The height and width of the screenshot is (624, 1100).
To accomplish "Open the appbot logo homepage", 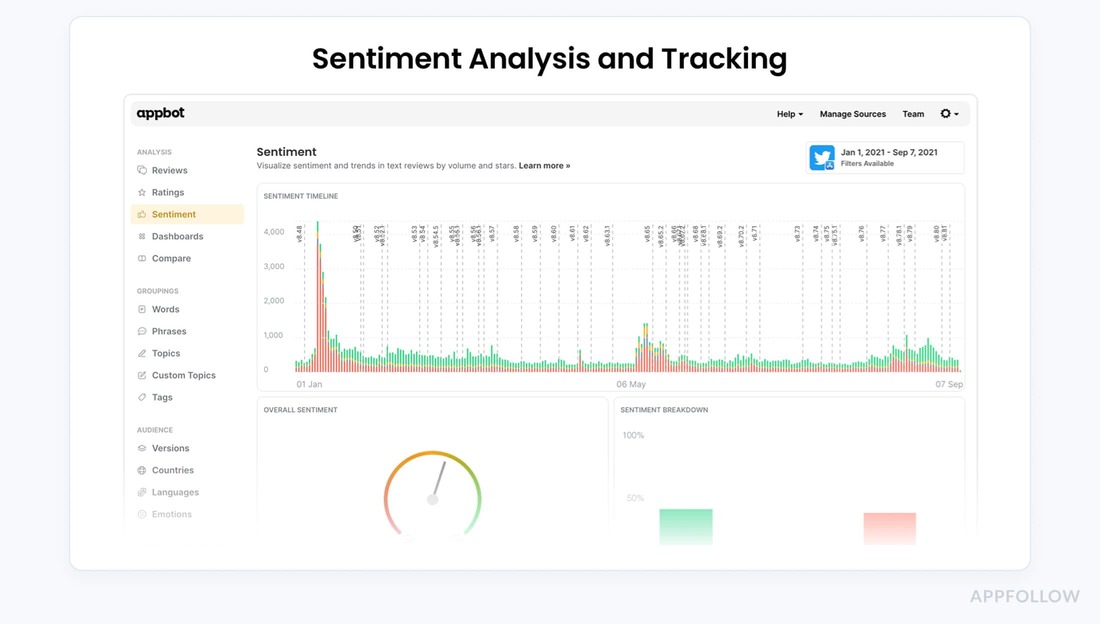I will coord(160,113).
